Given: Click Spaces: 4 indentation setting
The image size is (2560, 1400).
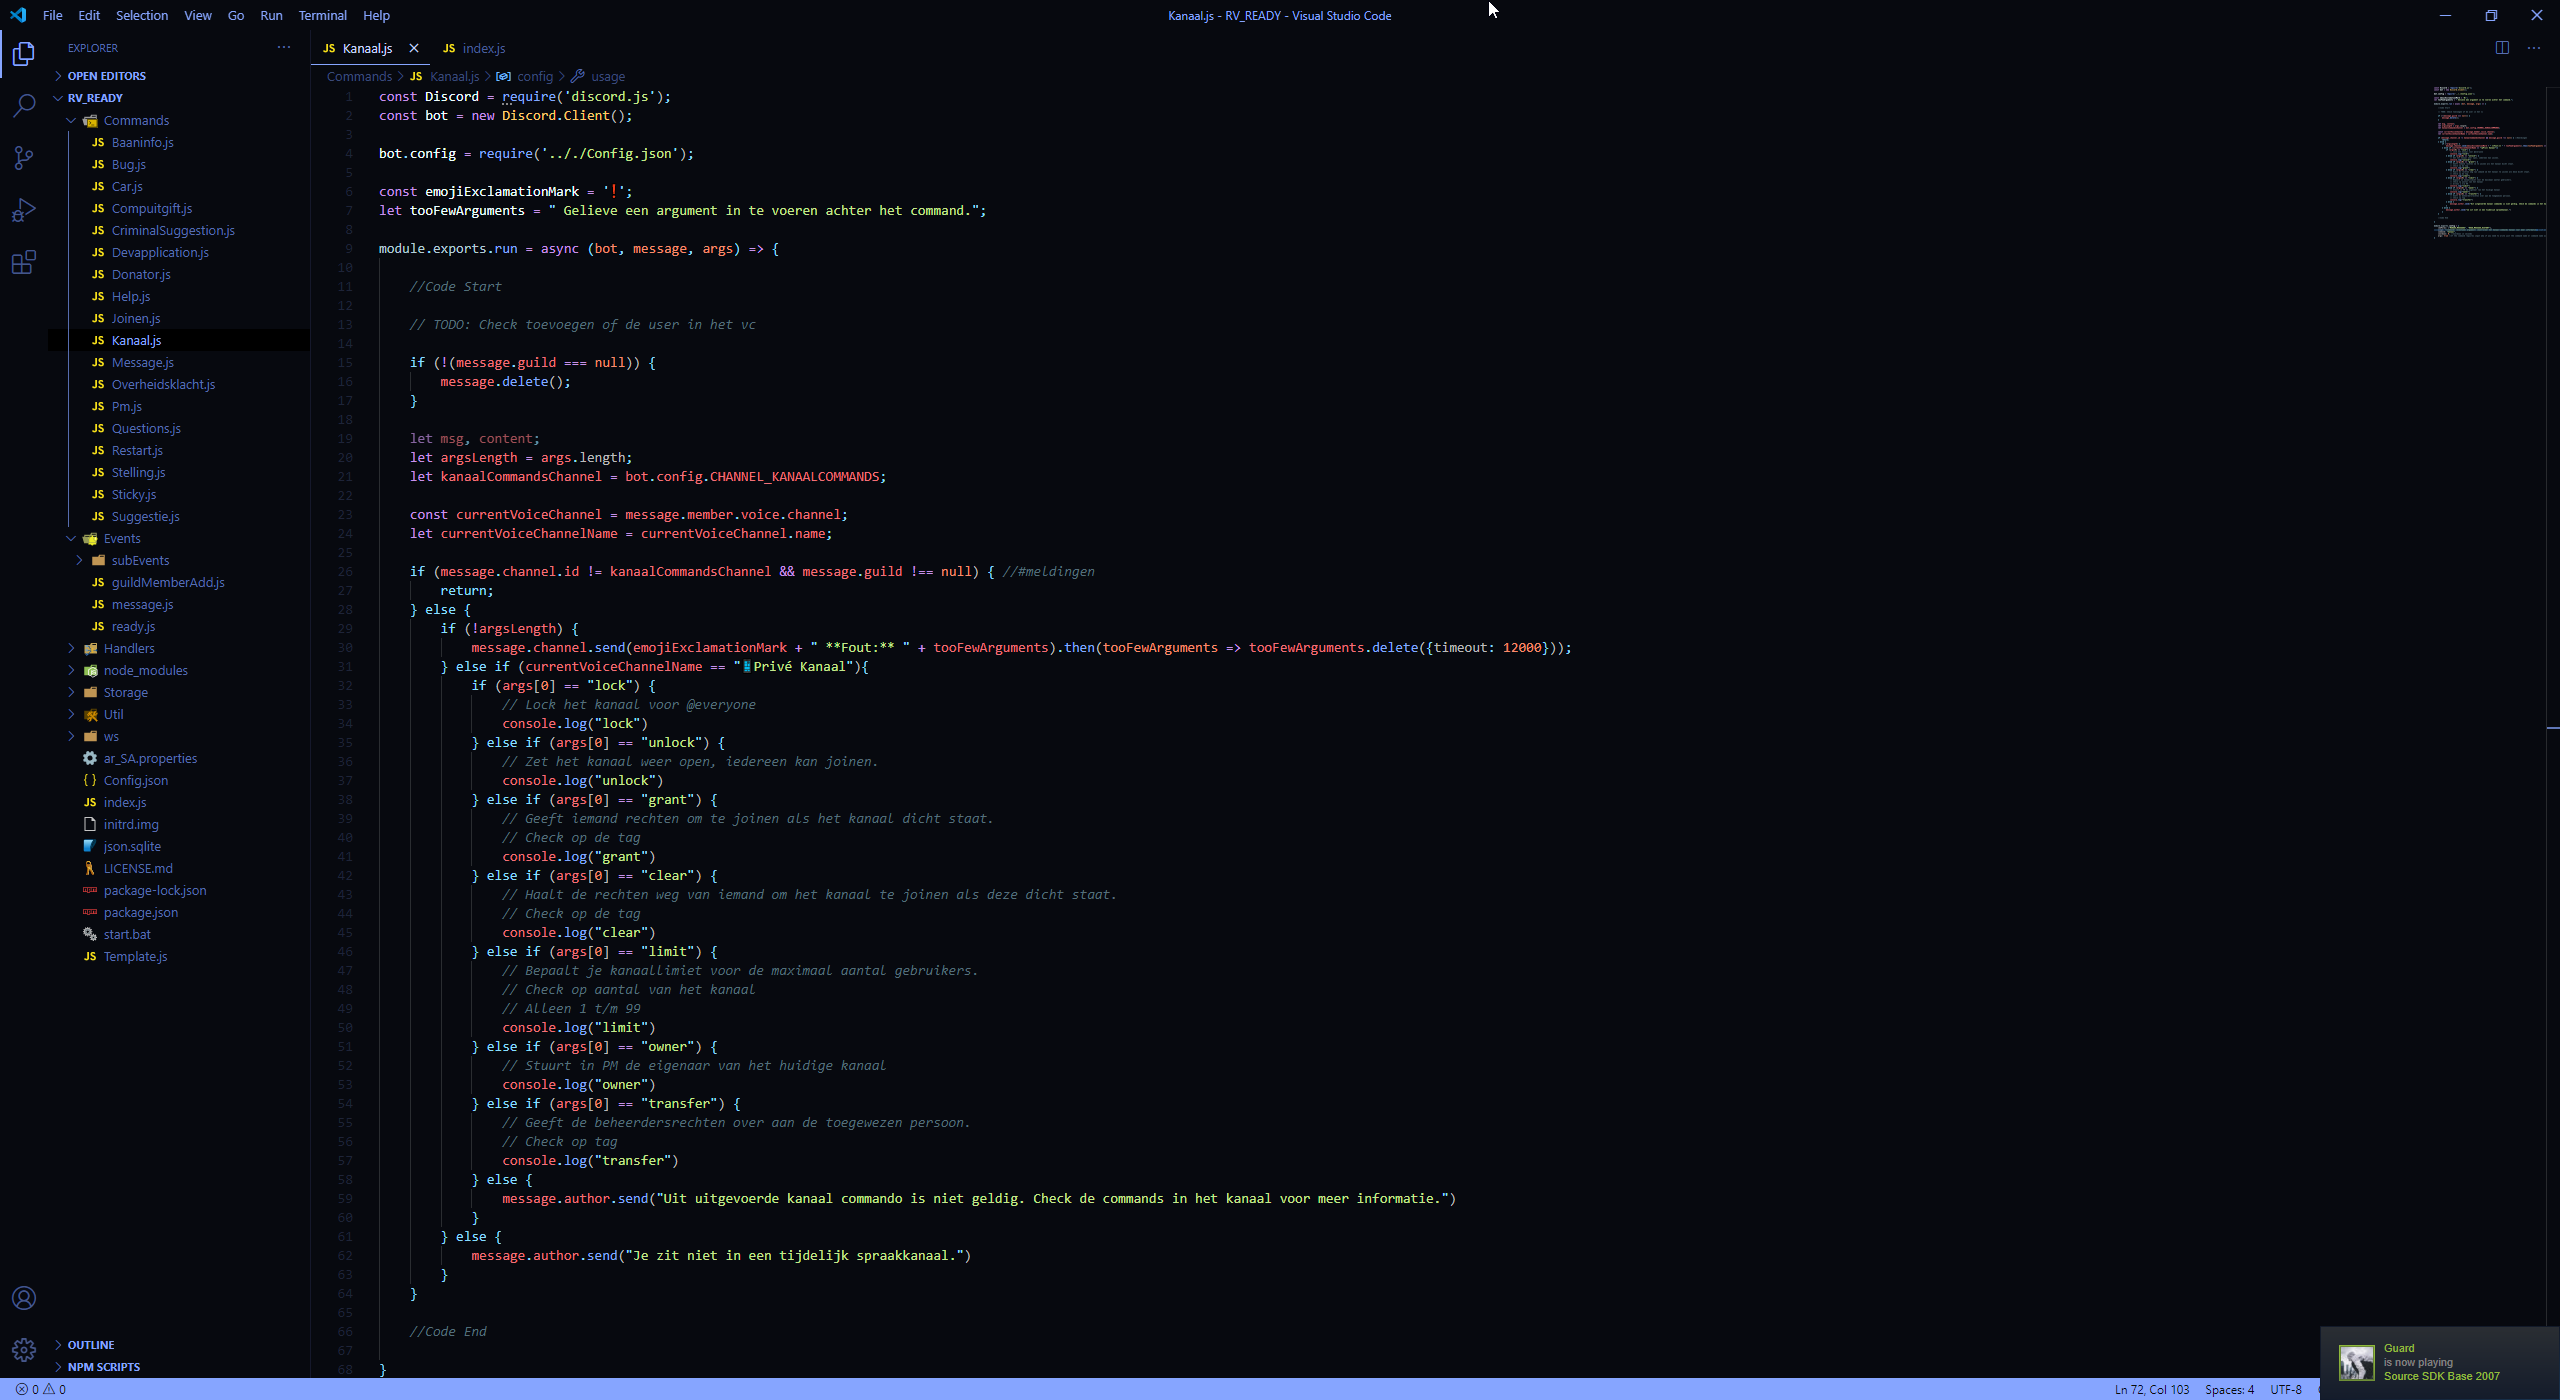Looking at the screenshot, I should 2229,1389.
